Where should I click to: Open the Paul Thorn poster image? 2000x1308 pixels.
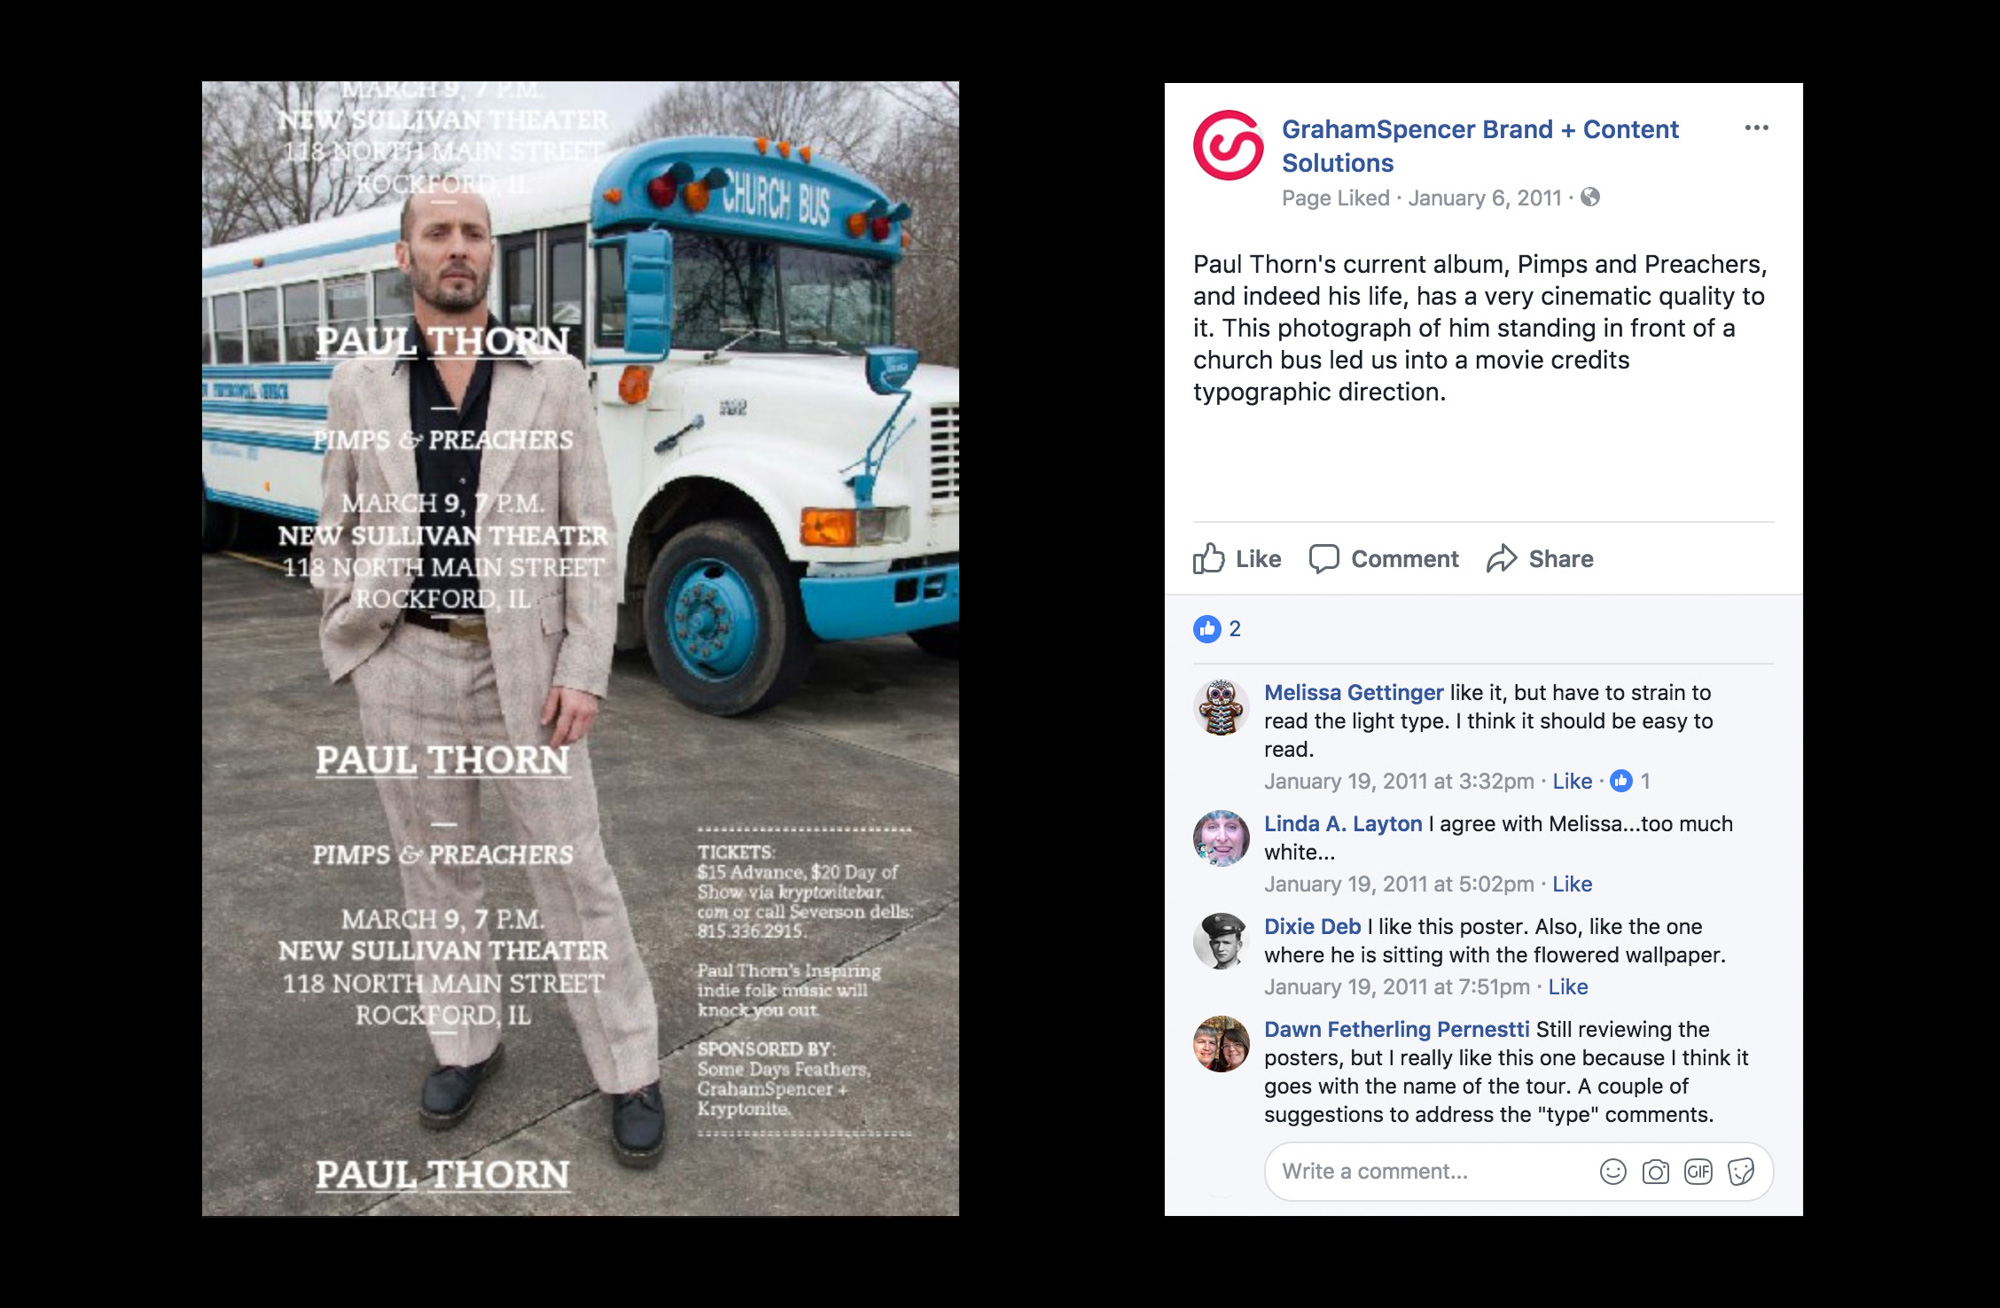580,649
